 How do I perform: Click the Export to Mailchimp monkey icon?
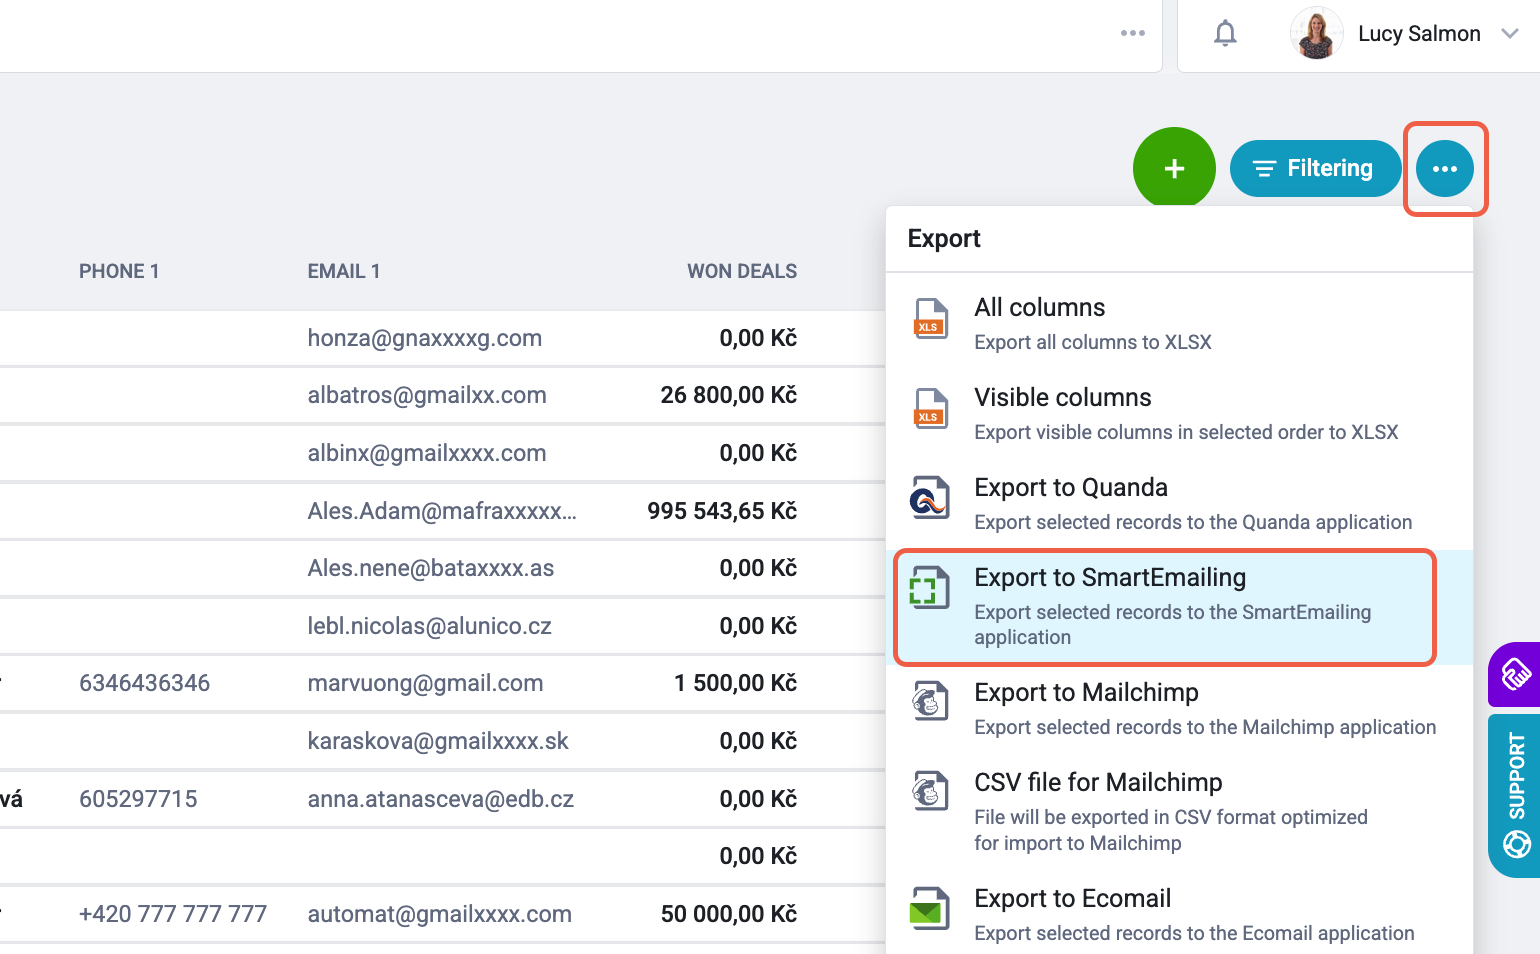point(930,702)
